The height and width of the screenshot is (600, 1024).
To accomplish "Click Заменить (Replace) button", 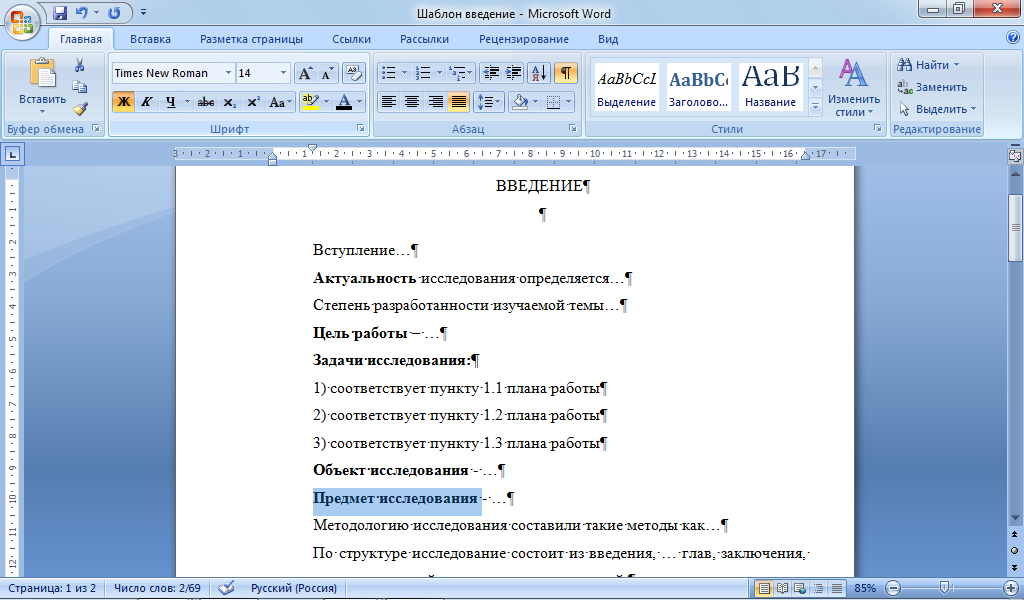I will pyautogui.click(x=933, y=87).
